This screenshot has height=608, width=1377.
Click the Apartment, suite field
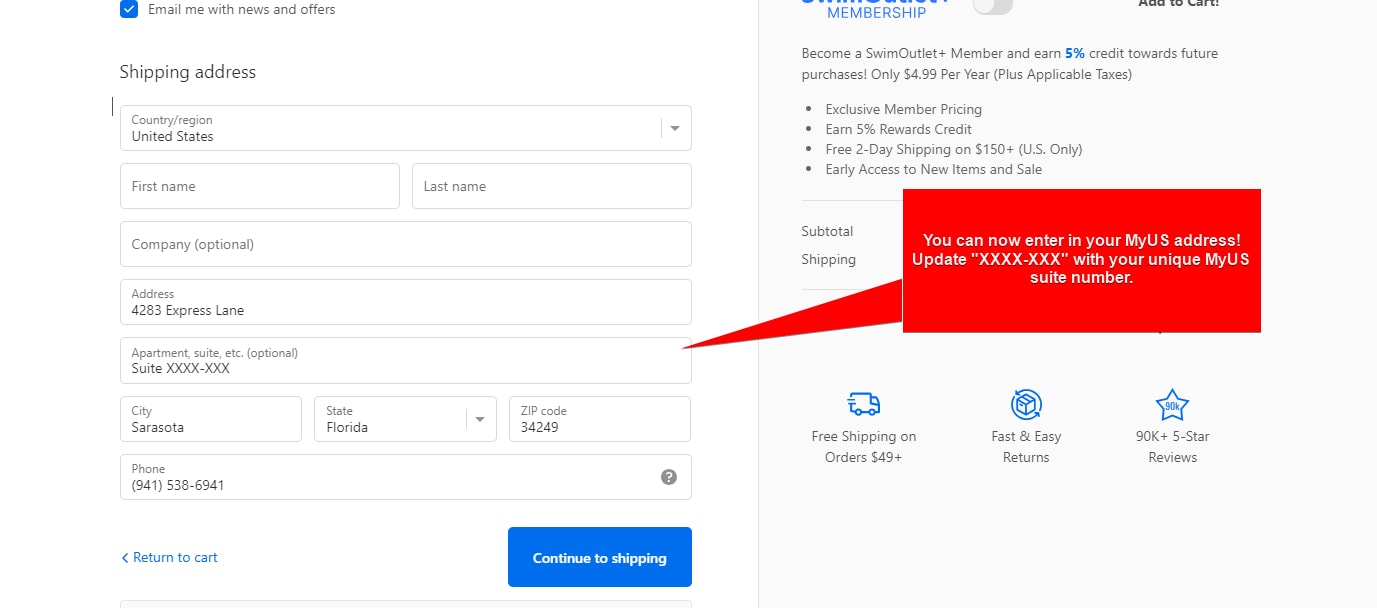(x=406, y=361)
